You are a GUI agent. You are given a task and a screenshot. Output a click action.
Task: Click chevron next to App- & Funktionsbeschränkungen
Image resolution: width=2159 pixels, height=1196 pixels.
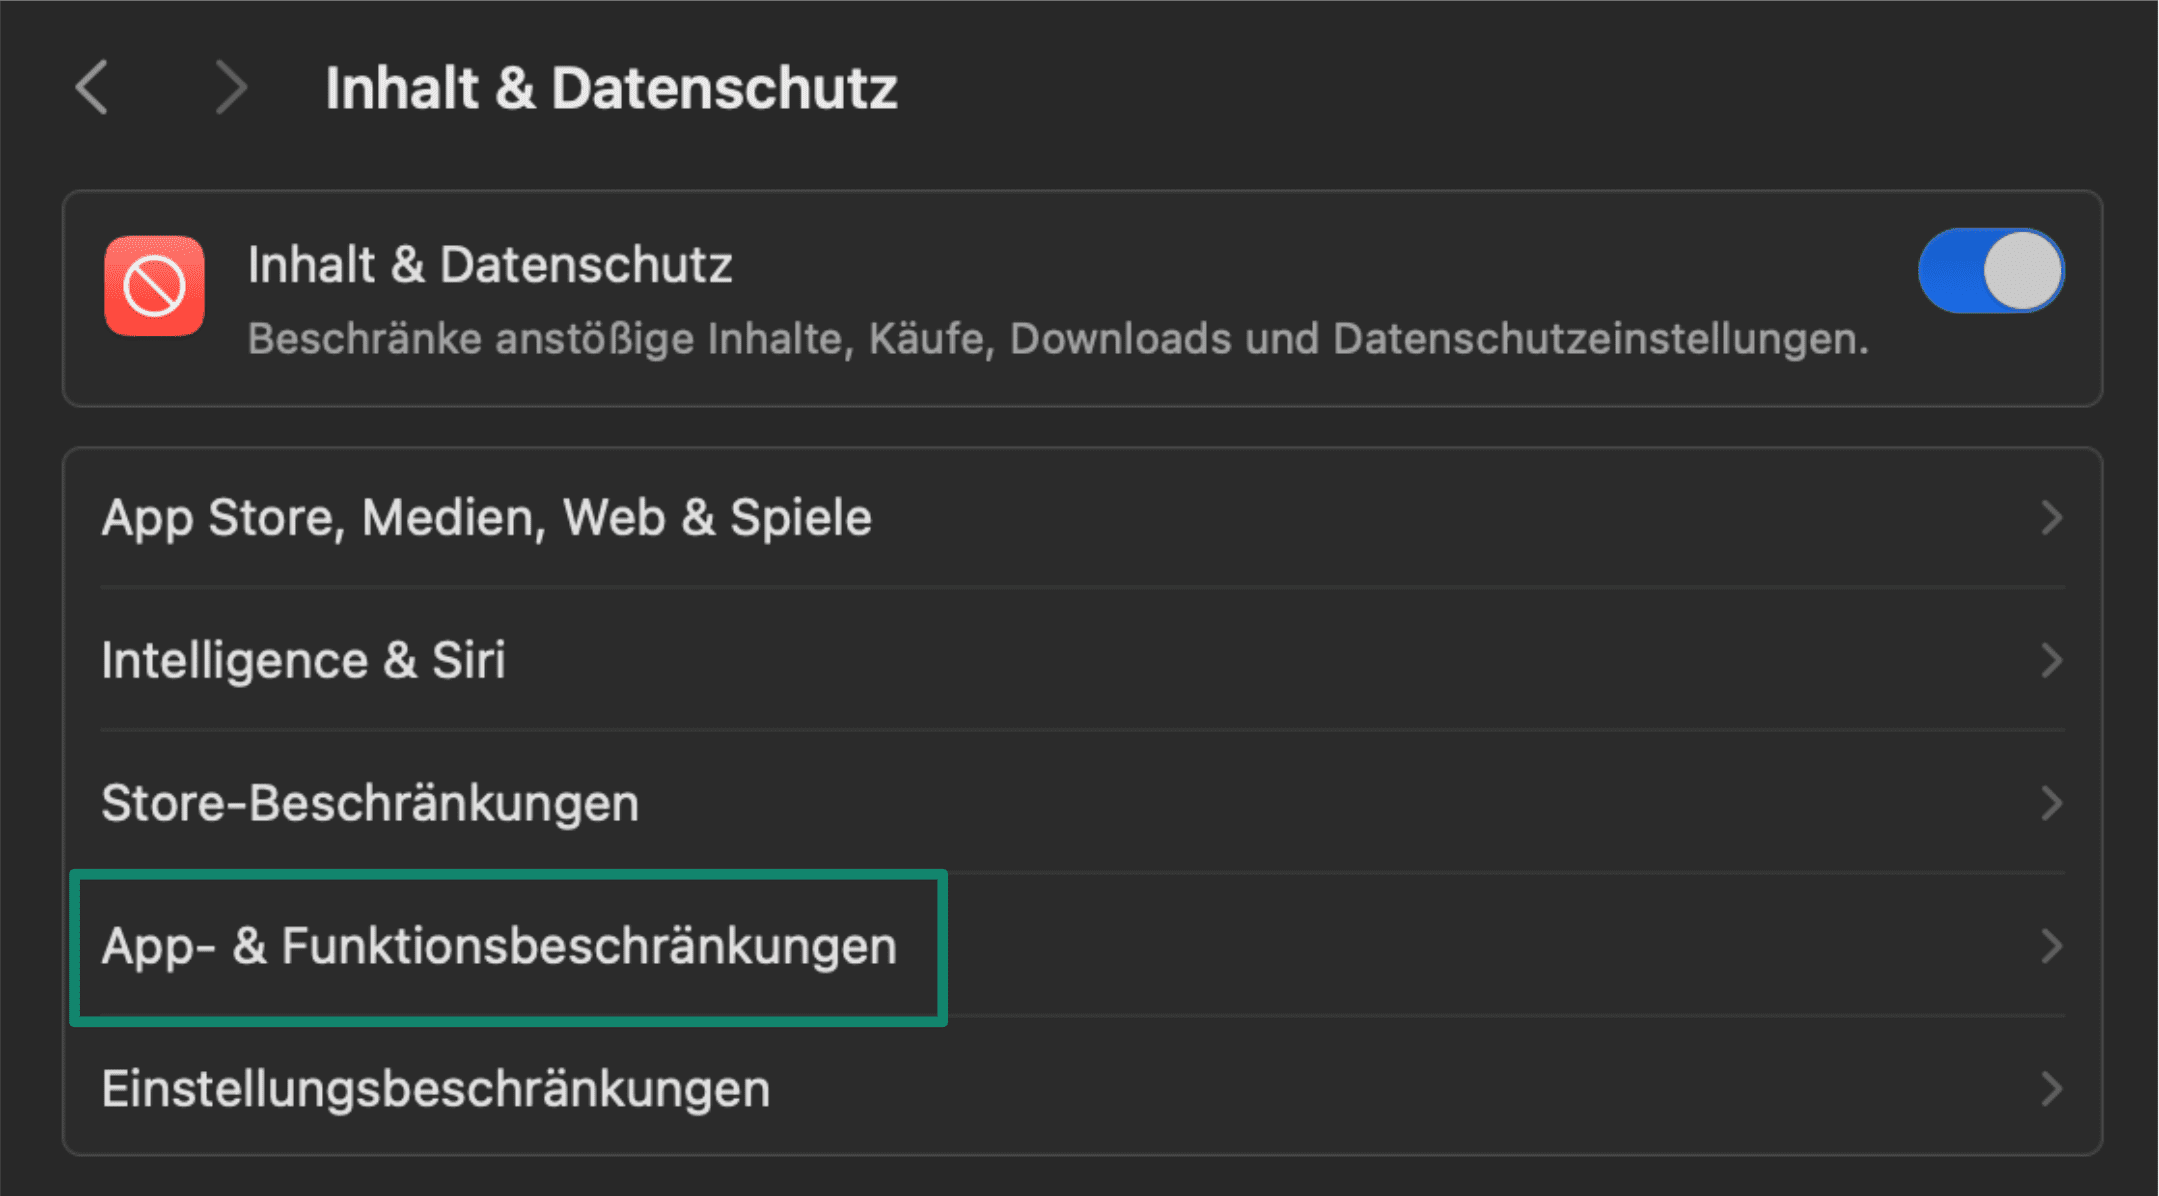2051,946
